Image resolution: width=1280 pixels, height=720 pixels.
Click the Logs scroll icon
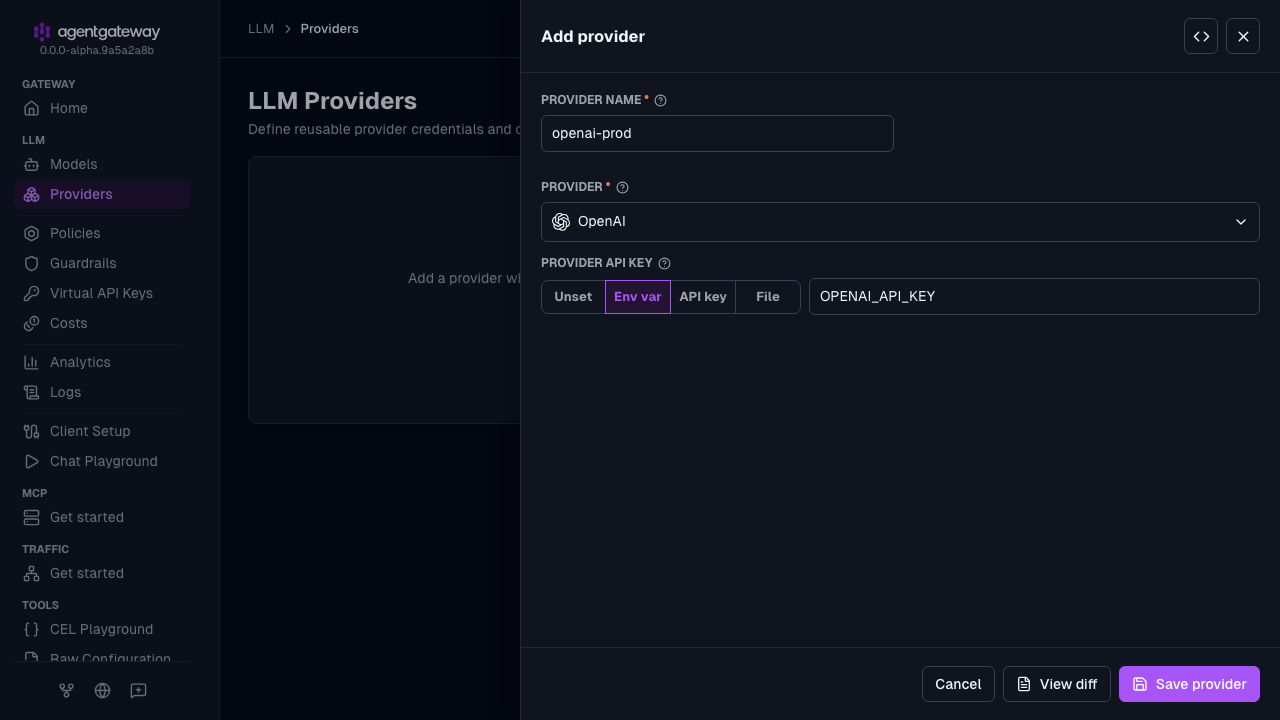[31, 392]
